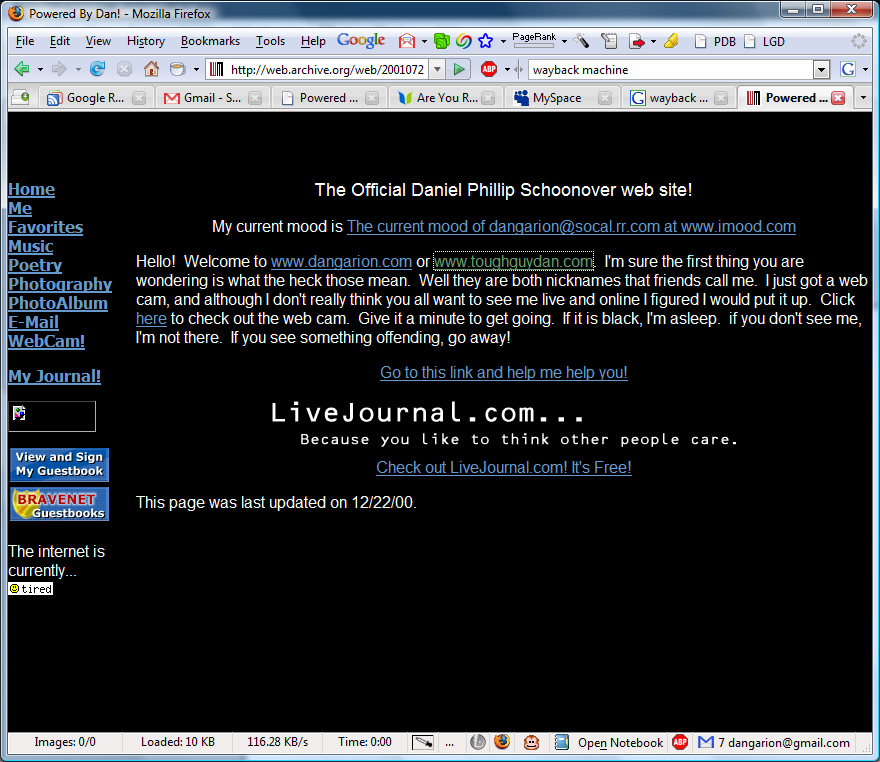Image resolution: width=880 pixels, height=762 pixels.
Task: Click in the wayback machine search field
Action: coord(670,69)
